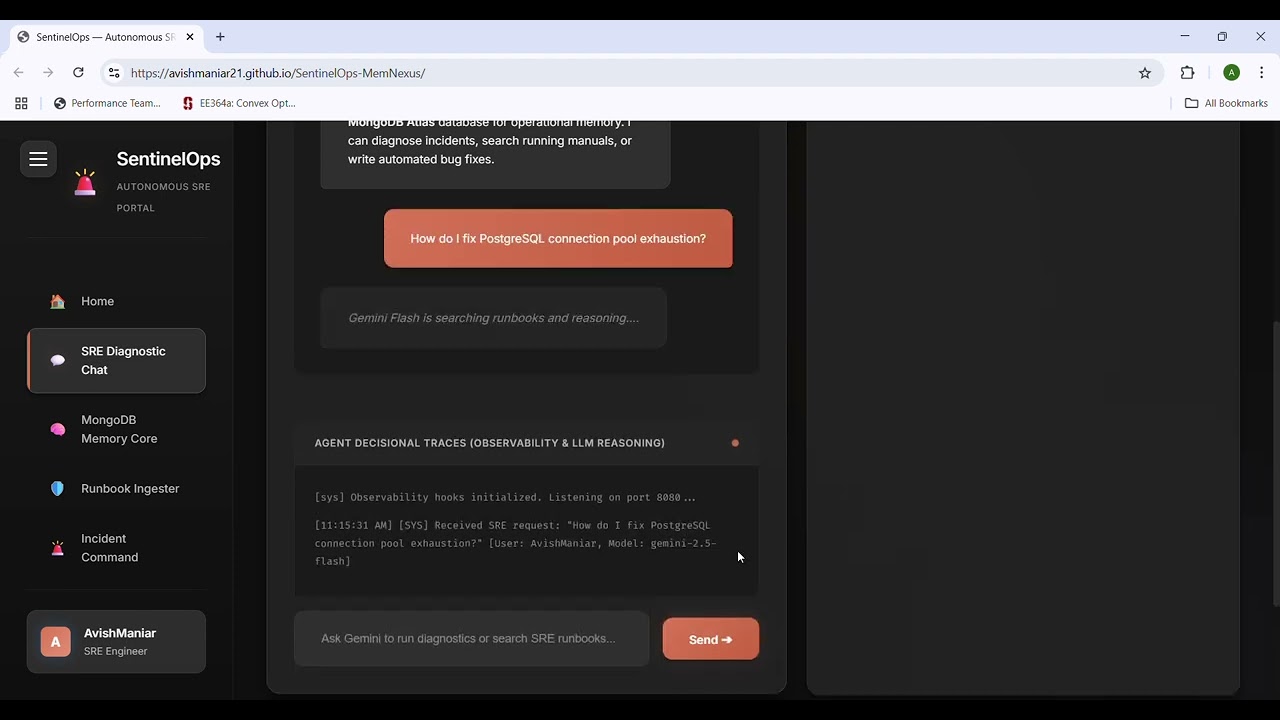Click the PostgreSQL connection pool question bubble

coord(558,239)
